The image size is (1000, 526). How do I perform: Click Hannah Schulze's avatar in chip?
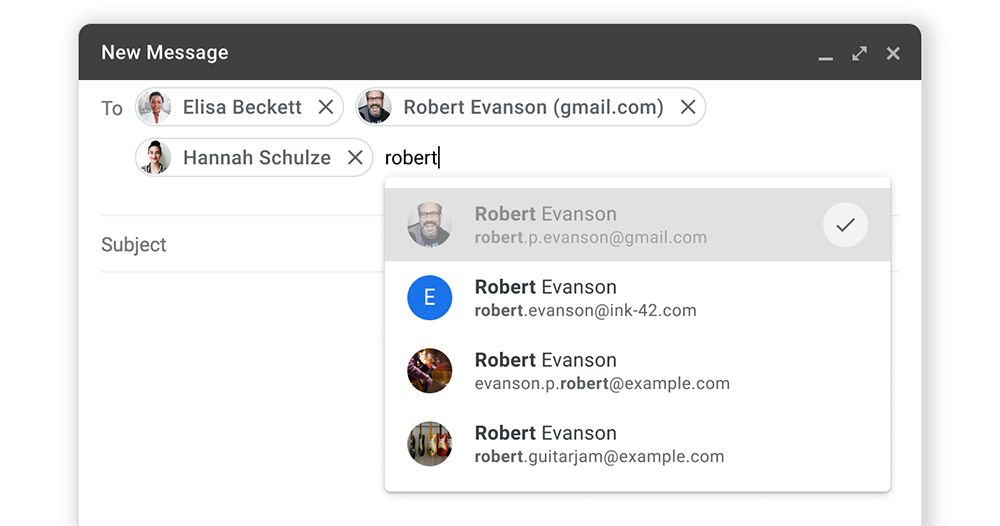(x=154, y=157)
